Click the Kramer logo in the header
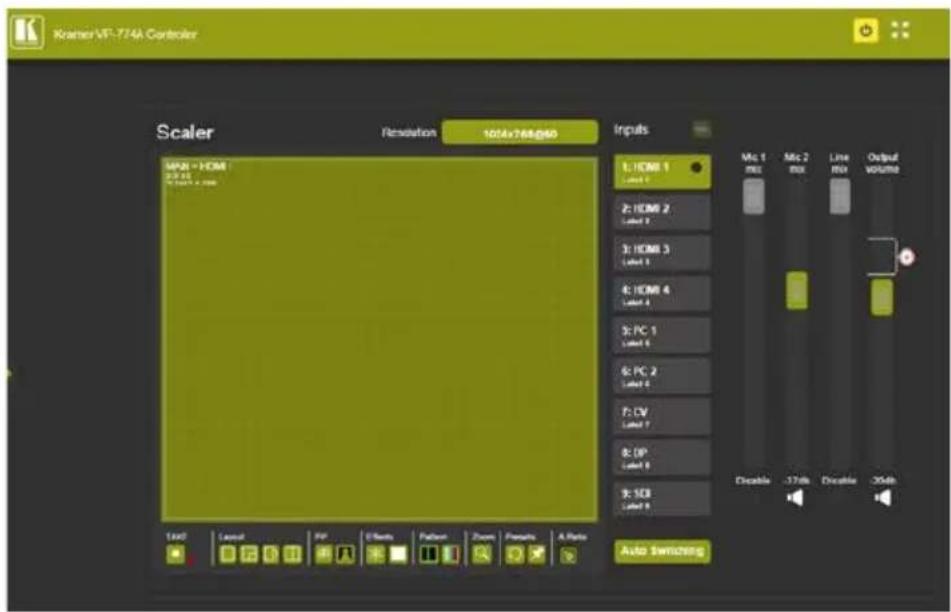Image resolution: width=951 pixels, height=612 pixels. tap(27, 32)
